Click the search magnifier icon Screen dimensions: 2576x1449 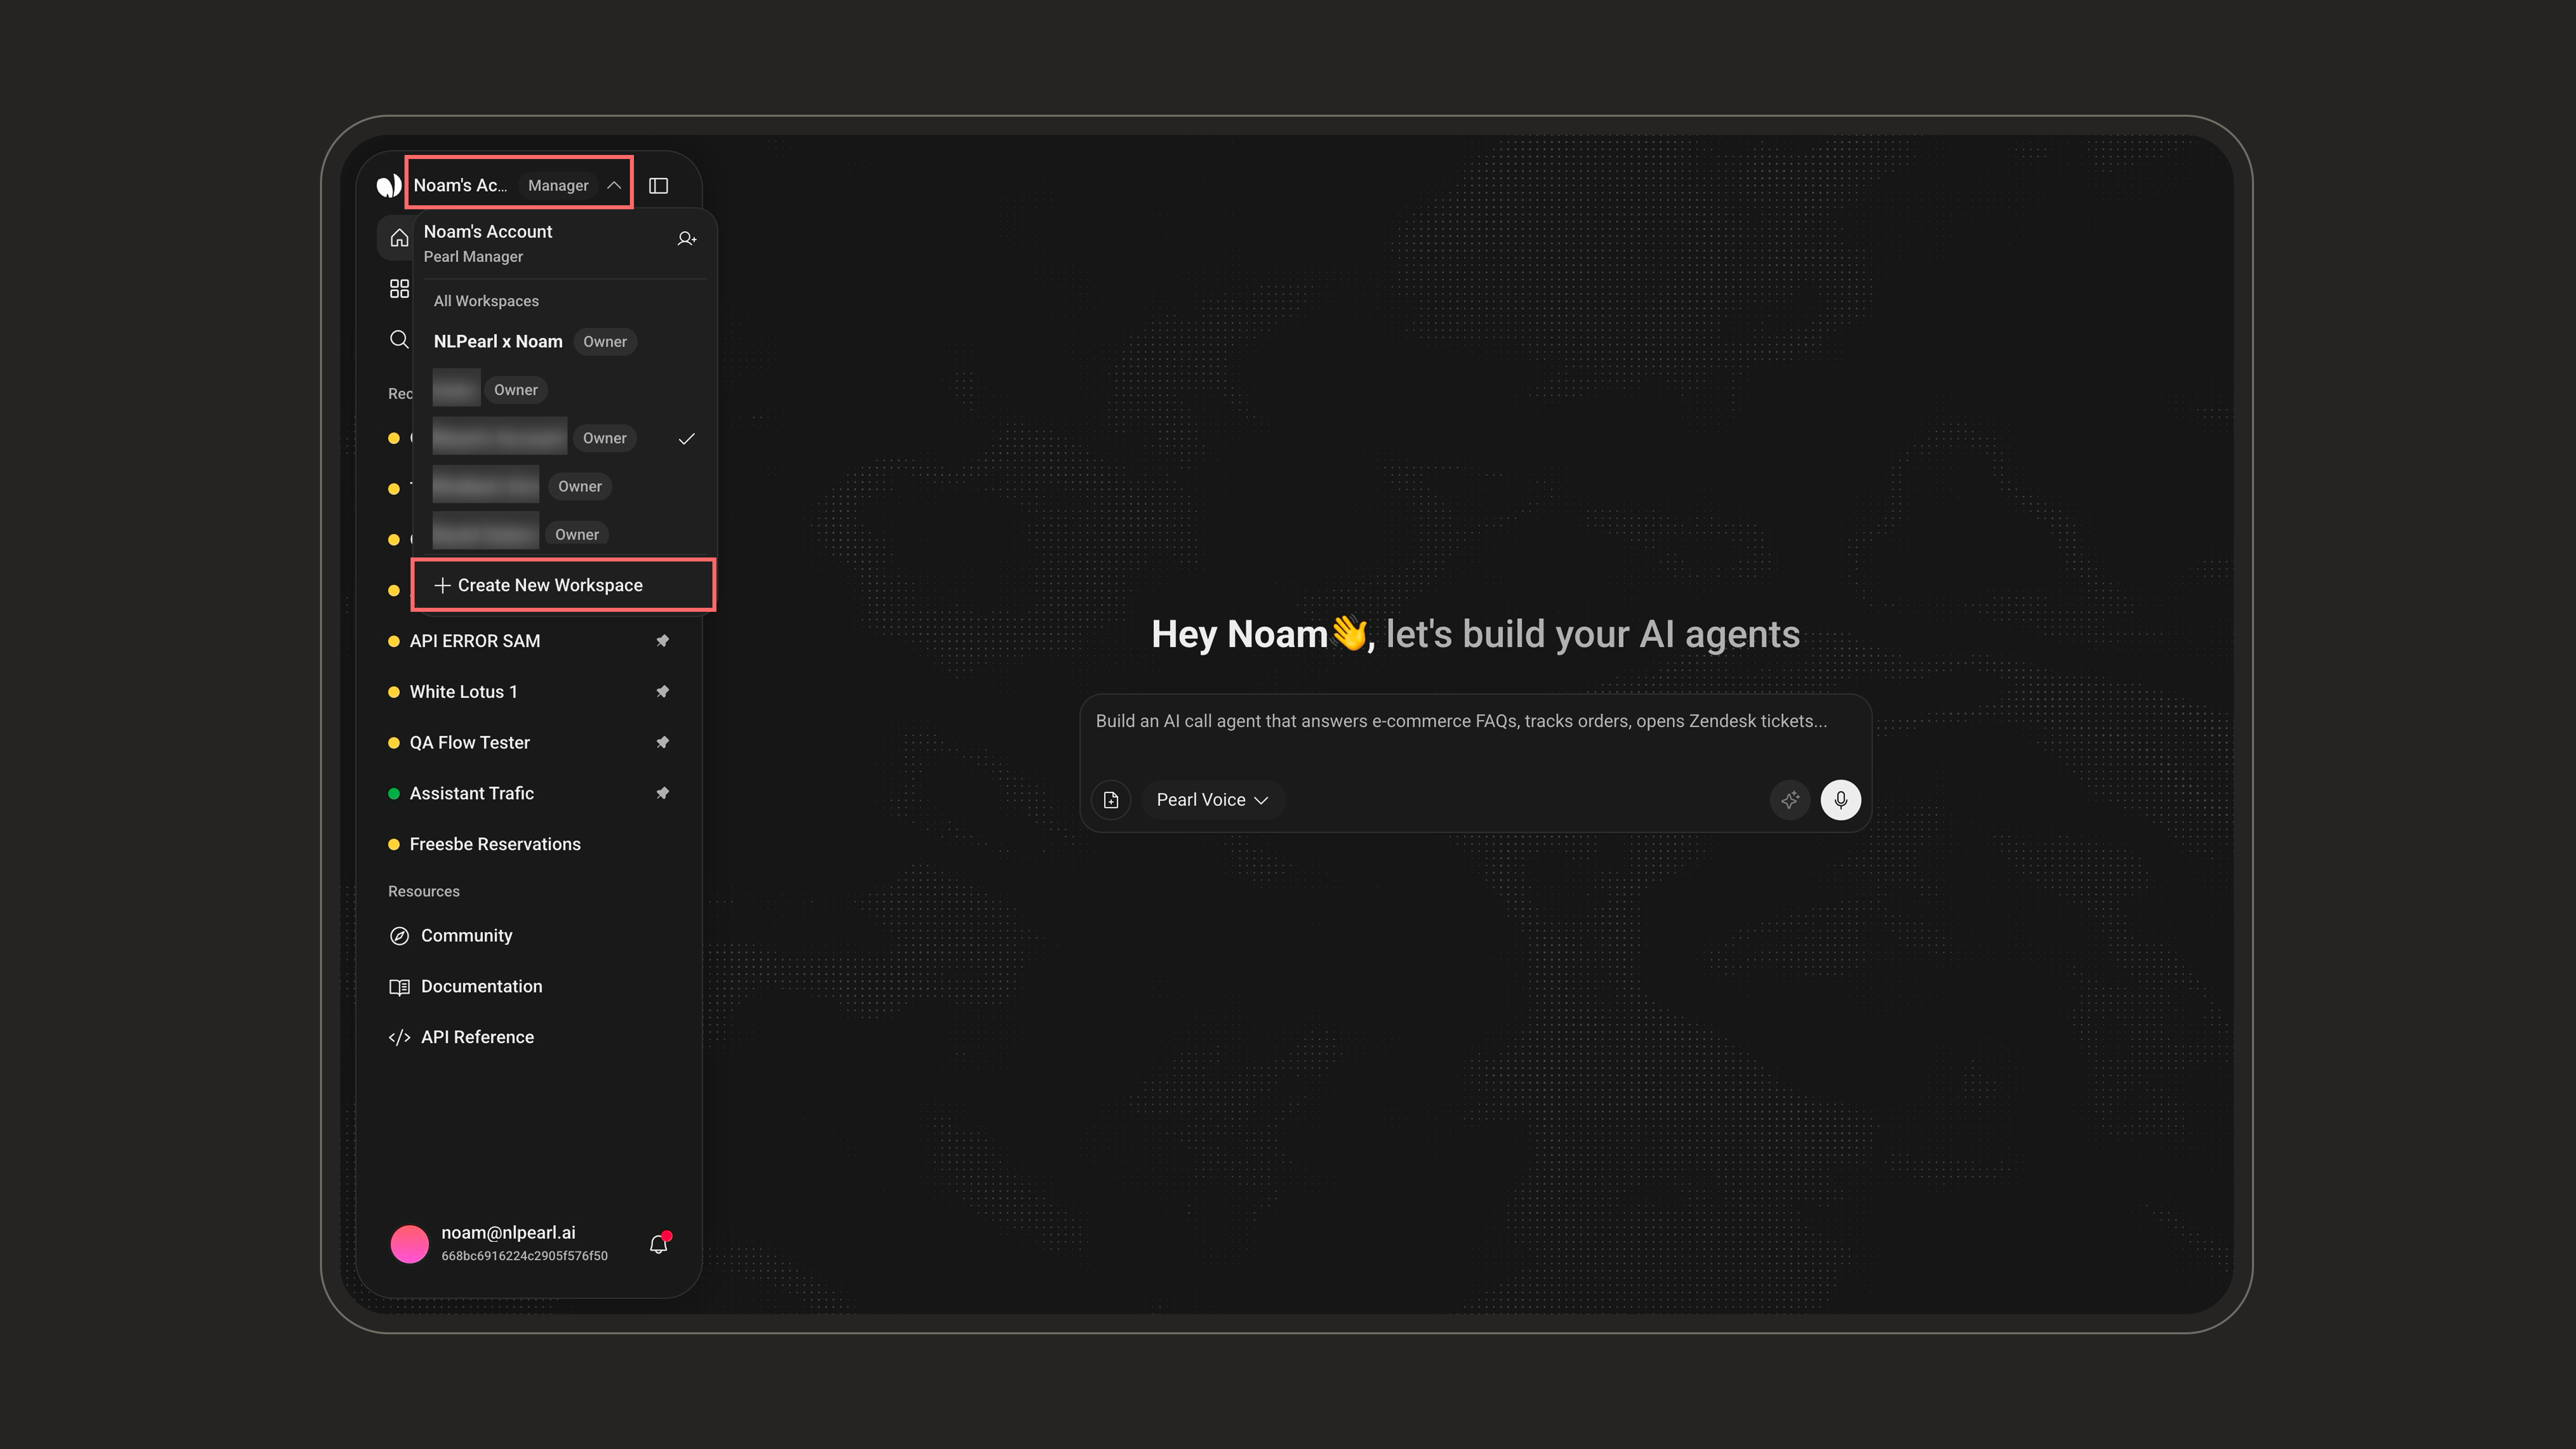pyautogui.click(x=399, y=340)
